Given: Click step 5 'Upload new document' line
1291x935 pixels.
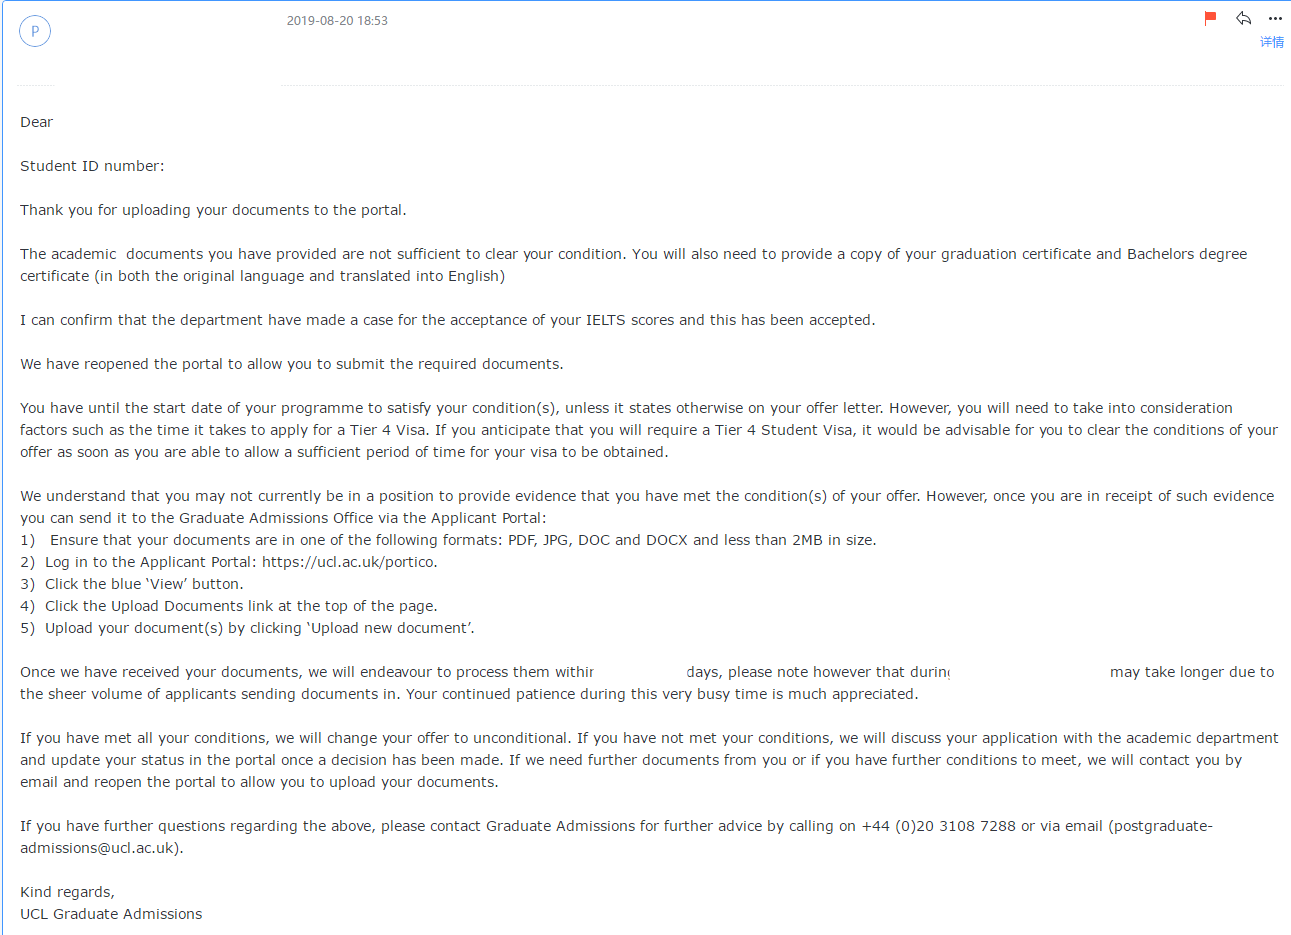Looking at the screenshot, I should coord(247,628).
